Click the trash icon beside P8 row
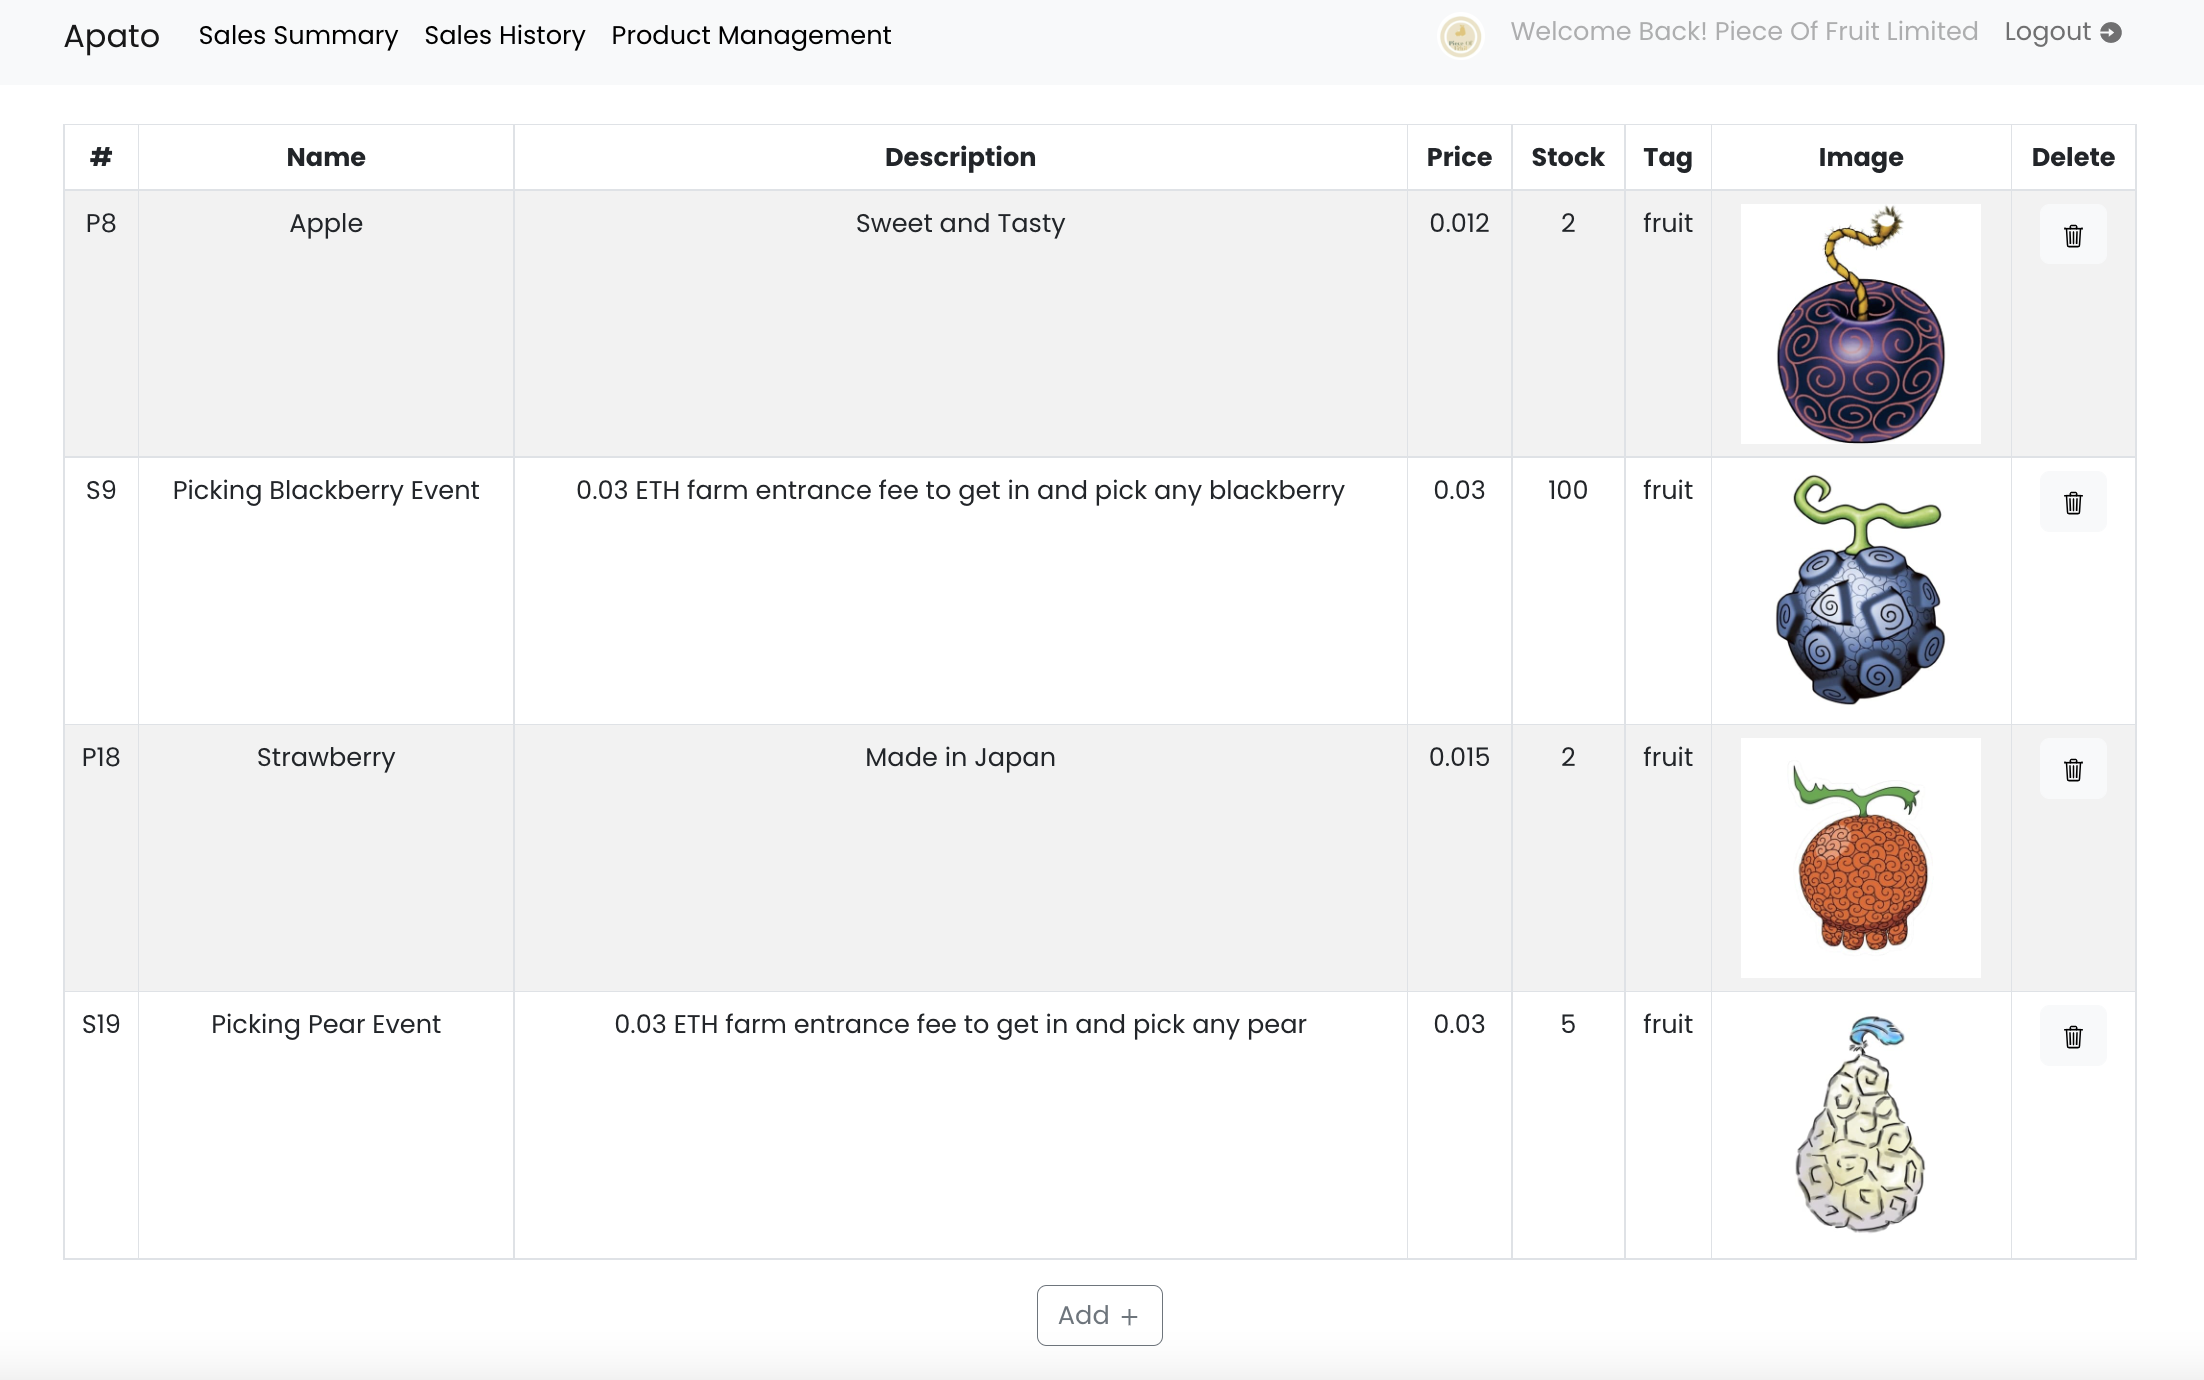This screenshot has height=1380, width=2204. click(x=2072, y=234)
